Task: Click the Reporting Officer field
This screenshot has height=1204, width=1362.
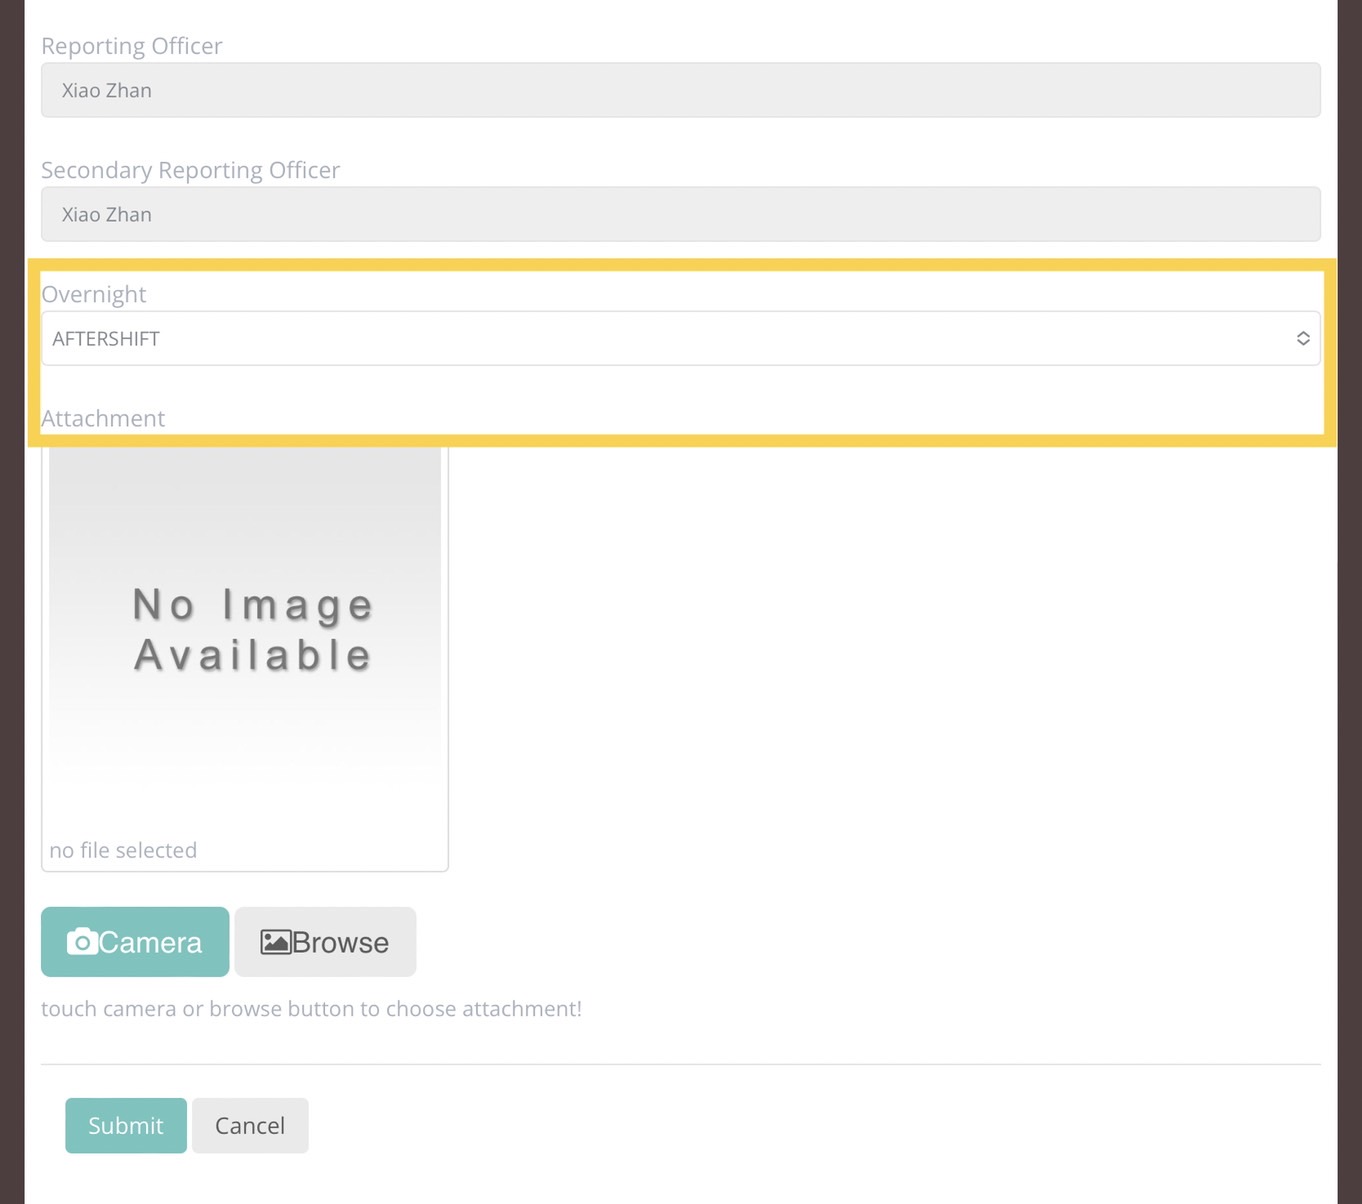Action: 680,91
